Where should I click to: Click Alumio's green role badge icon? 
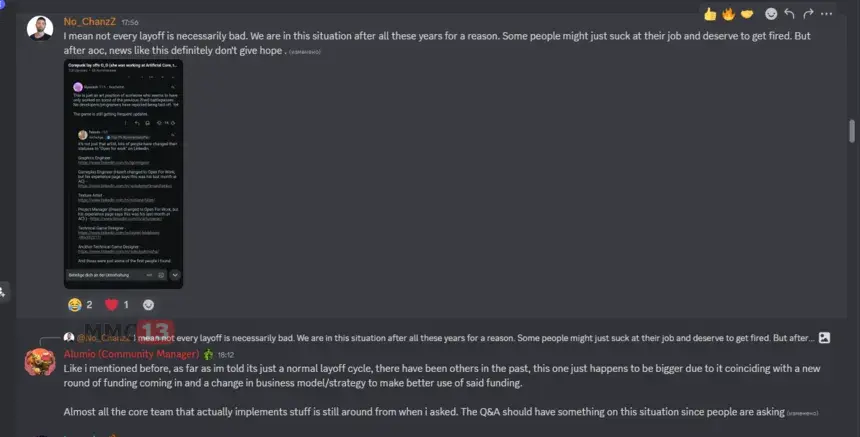[x=209, y=354]
